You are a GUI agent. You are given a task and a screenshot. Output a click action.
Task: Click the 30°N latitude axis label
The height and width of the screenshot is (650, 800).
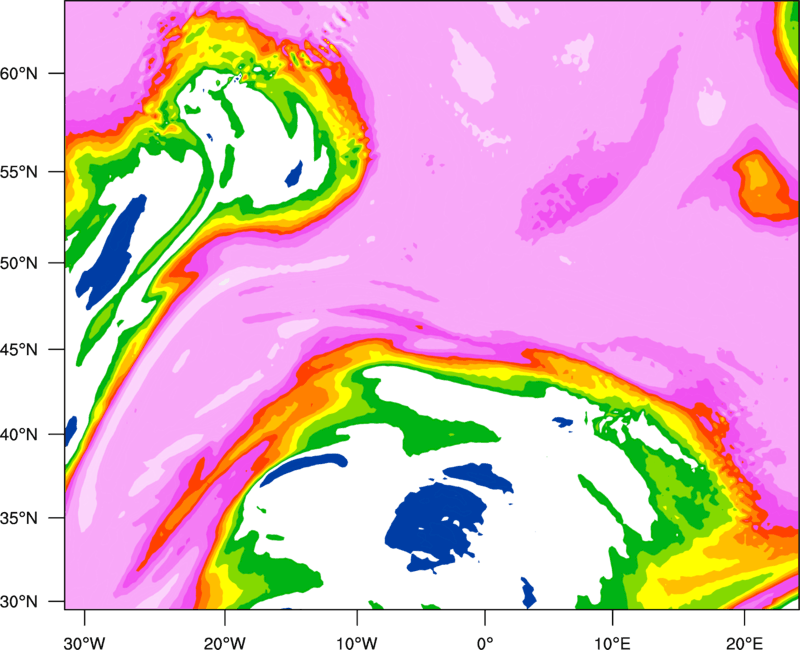click(19, 602)
